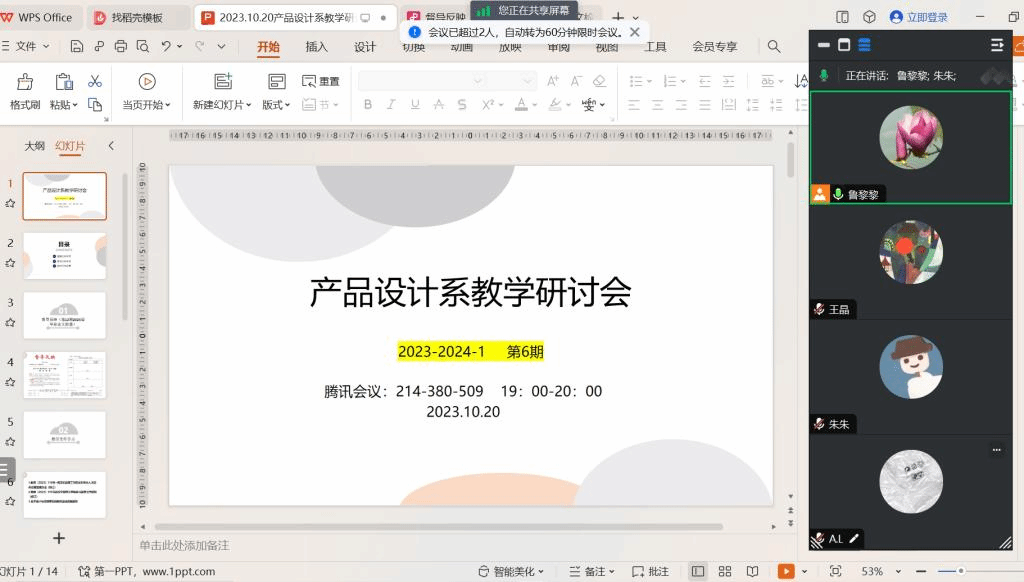Collapse the meeting video panel sidebar icon
Screen dimensions: 1024x582
point(996,45)
